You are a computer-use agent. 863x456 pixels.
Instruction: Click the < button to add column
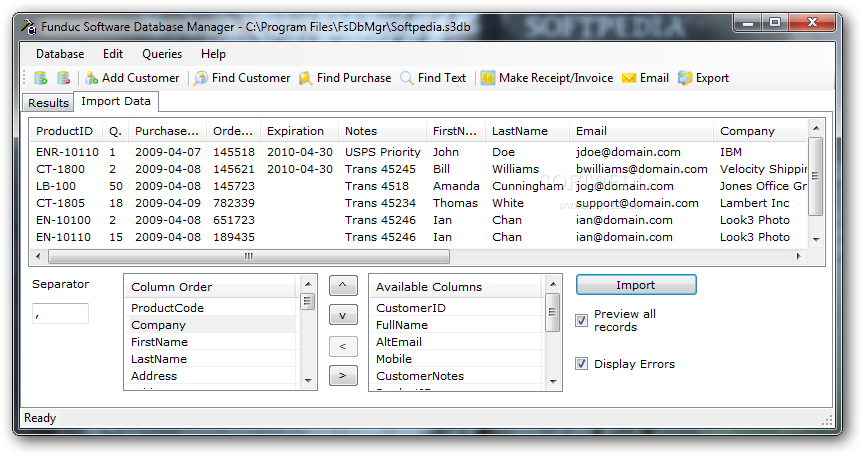(343, 346)
